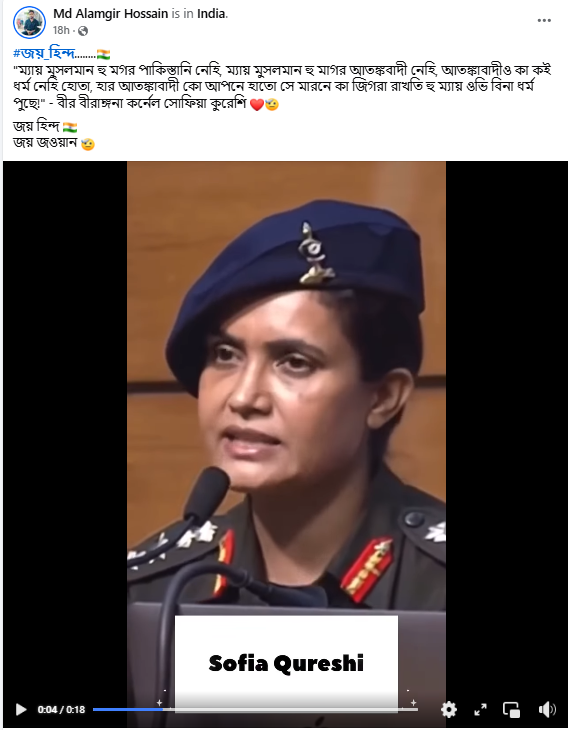
Task: Open the 18h post timestamp
Action: click(61, 30)
